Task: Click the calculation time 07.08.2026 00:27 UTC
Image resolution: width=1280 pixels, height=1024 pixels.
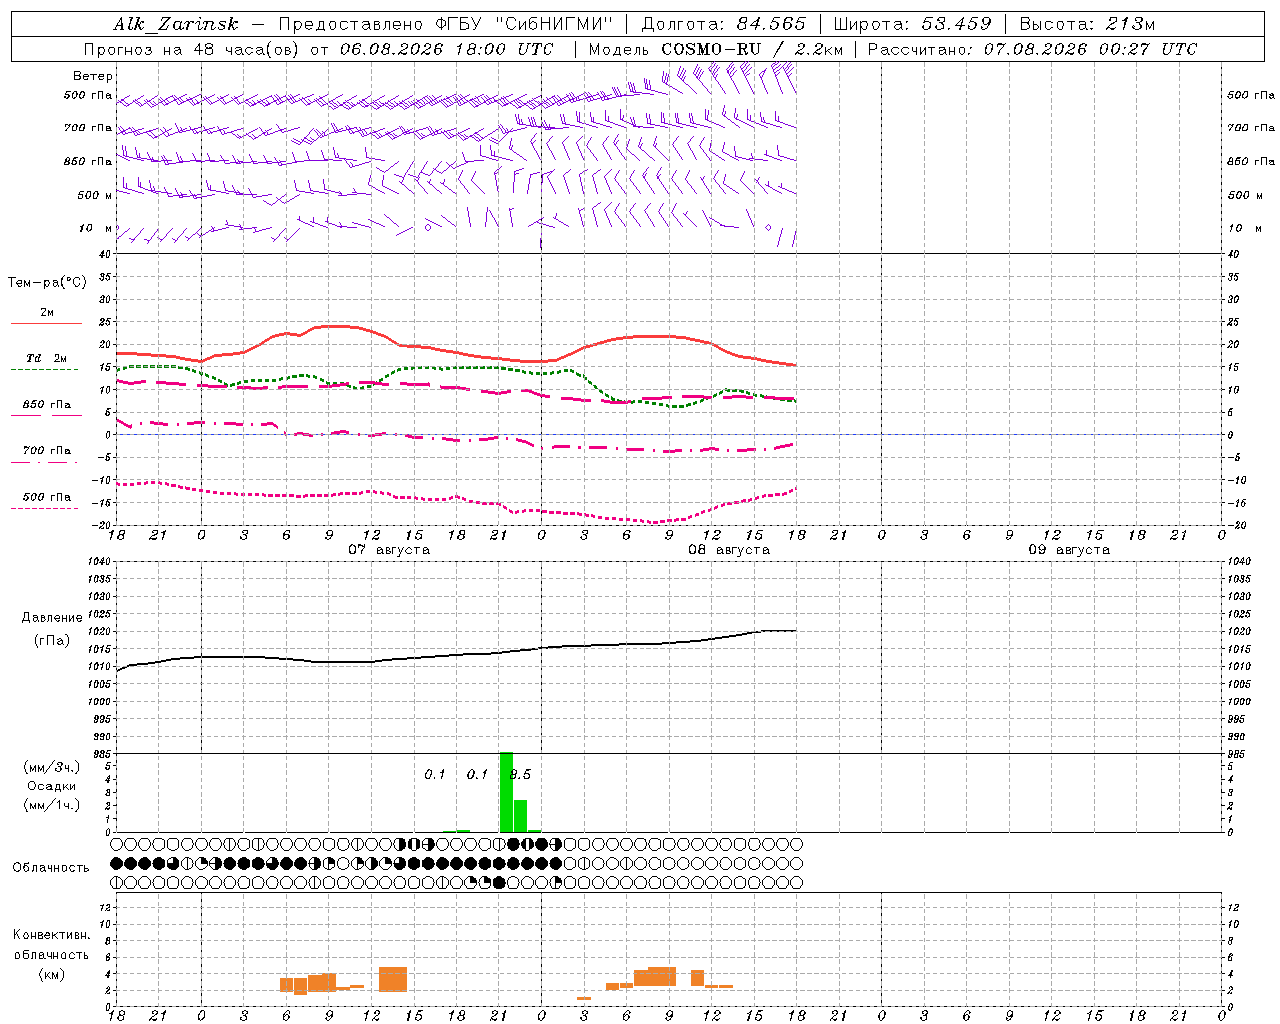Action: [1090, 48]
